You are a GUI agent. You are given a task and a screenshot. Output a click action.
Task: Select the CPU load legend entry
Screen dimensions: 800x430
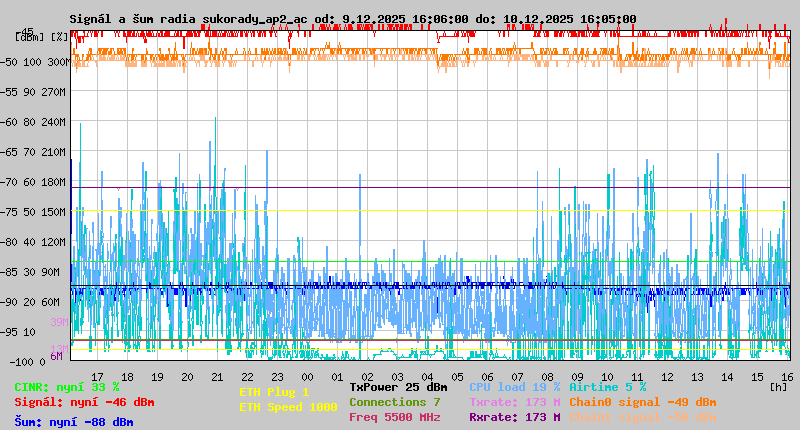click(x=516, y=387)
